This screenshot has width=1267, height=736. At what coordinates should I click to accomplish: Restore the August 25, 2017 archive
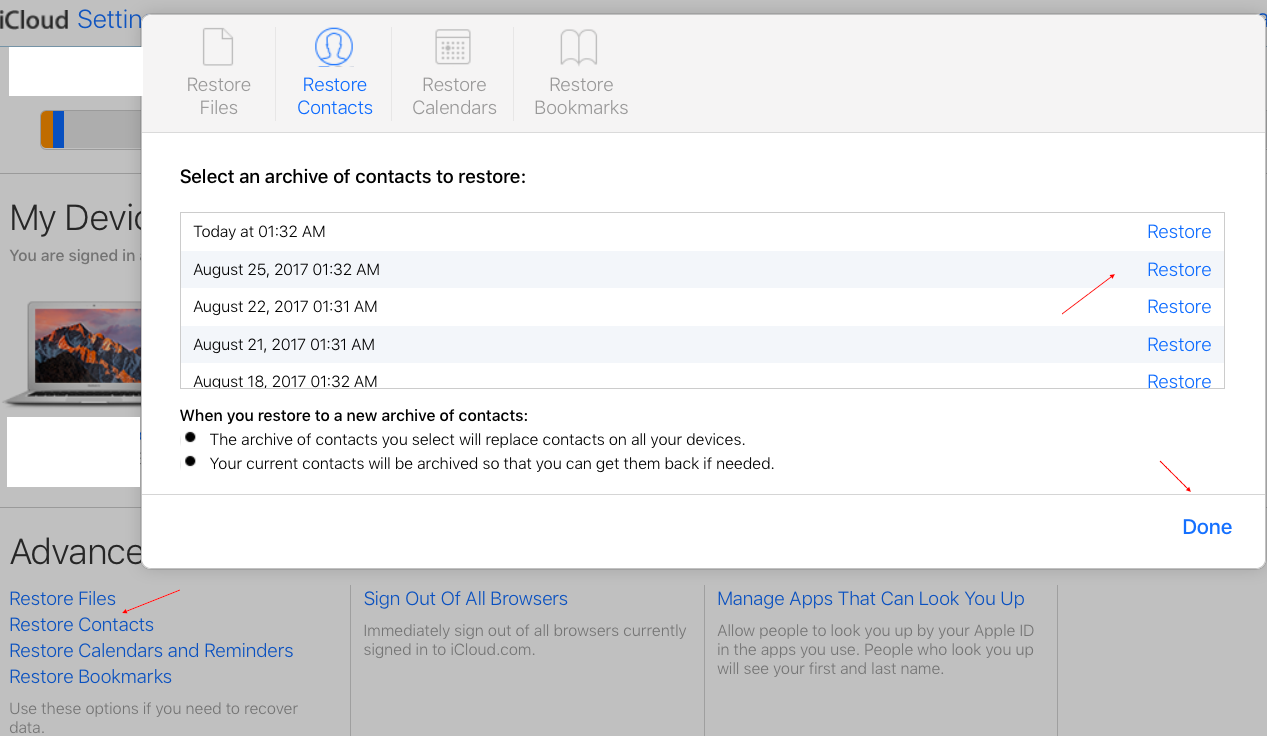[x=1178, y=270]
